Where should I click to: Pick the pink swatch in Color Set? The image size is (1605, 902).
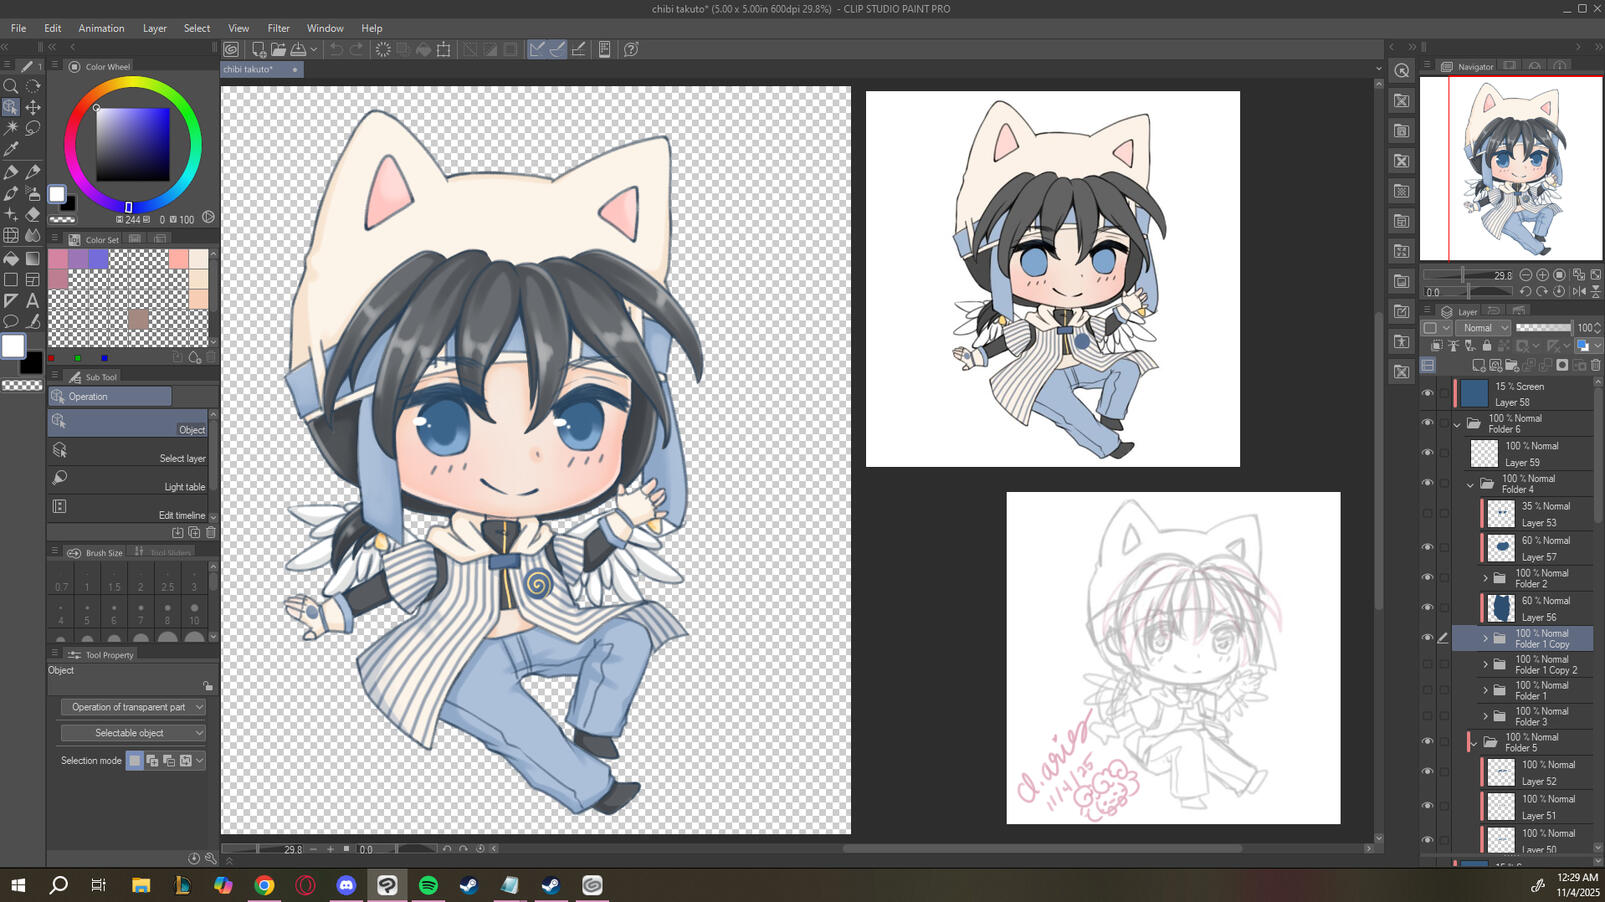pyautogui.click(x=58, y=260)
